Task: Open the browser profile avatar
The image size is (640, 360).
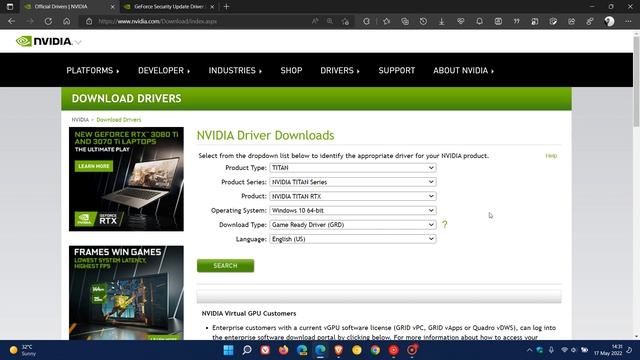Action: 609,21
